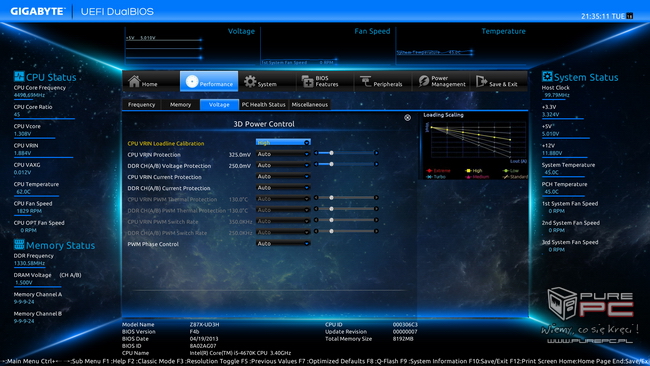Adjust the CPU VRIN Protection slider handle

pyautogui.click(x=331, y=153)
